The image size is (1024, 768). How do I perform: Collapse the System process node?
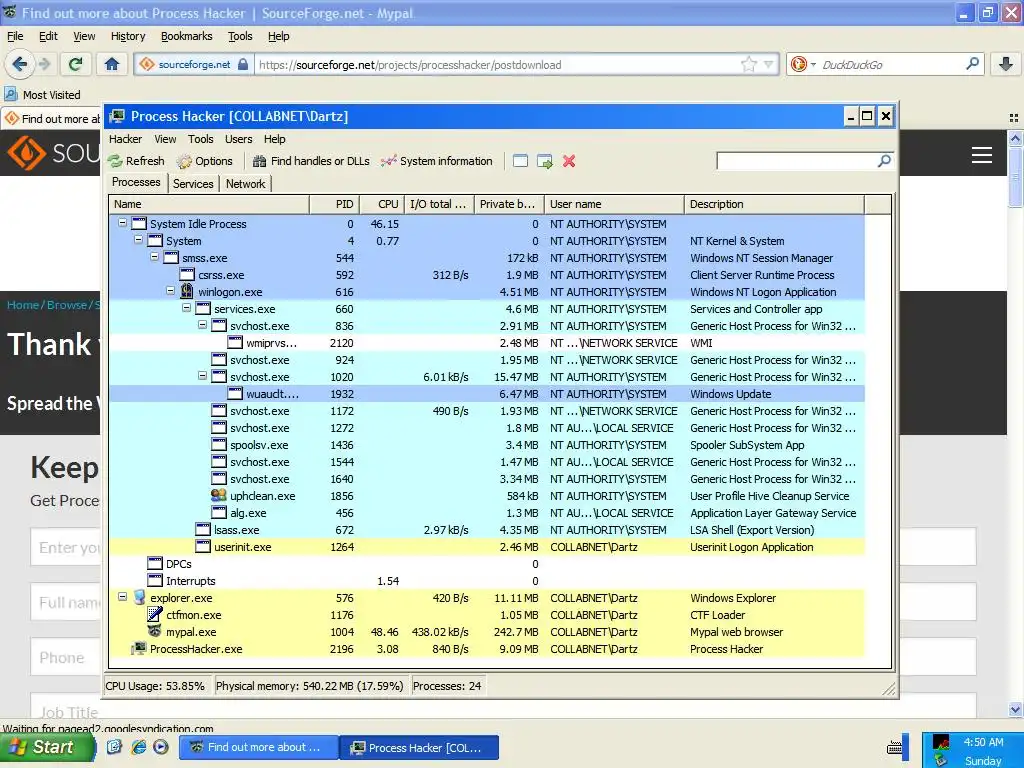coord(138,240)
